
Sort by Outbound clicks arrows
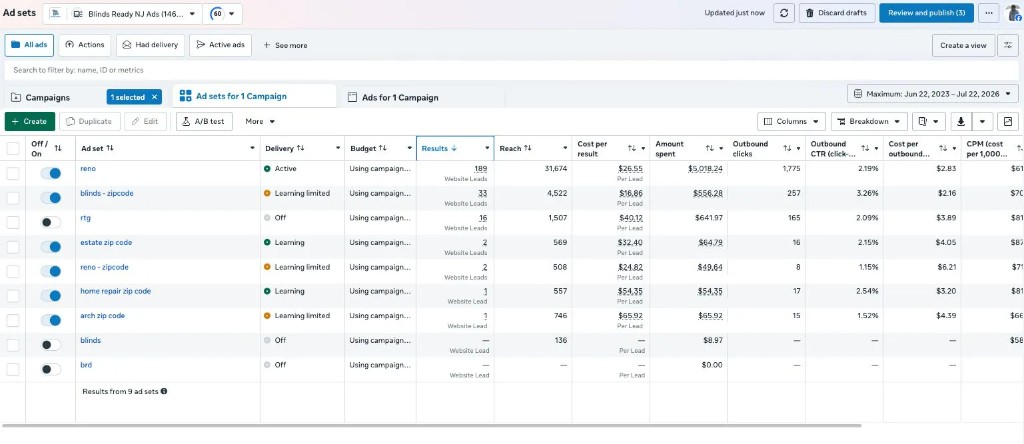tap(787, 149)
